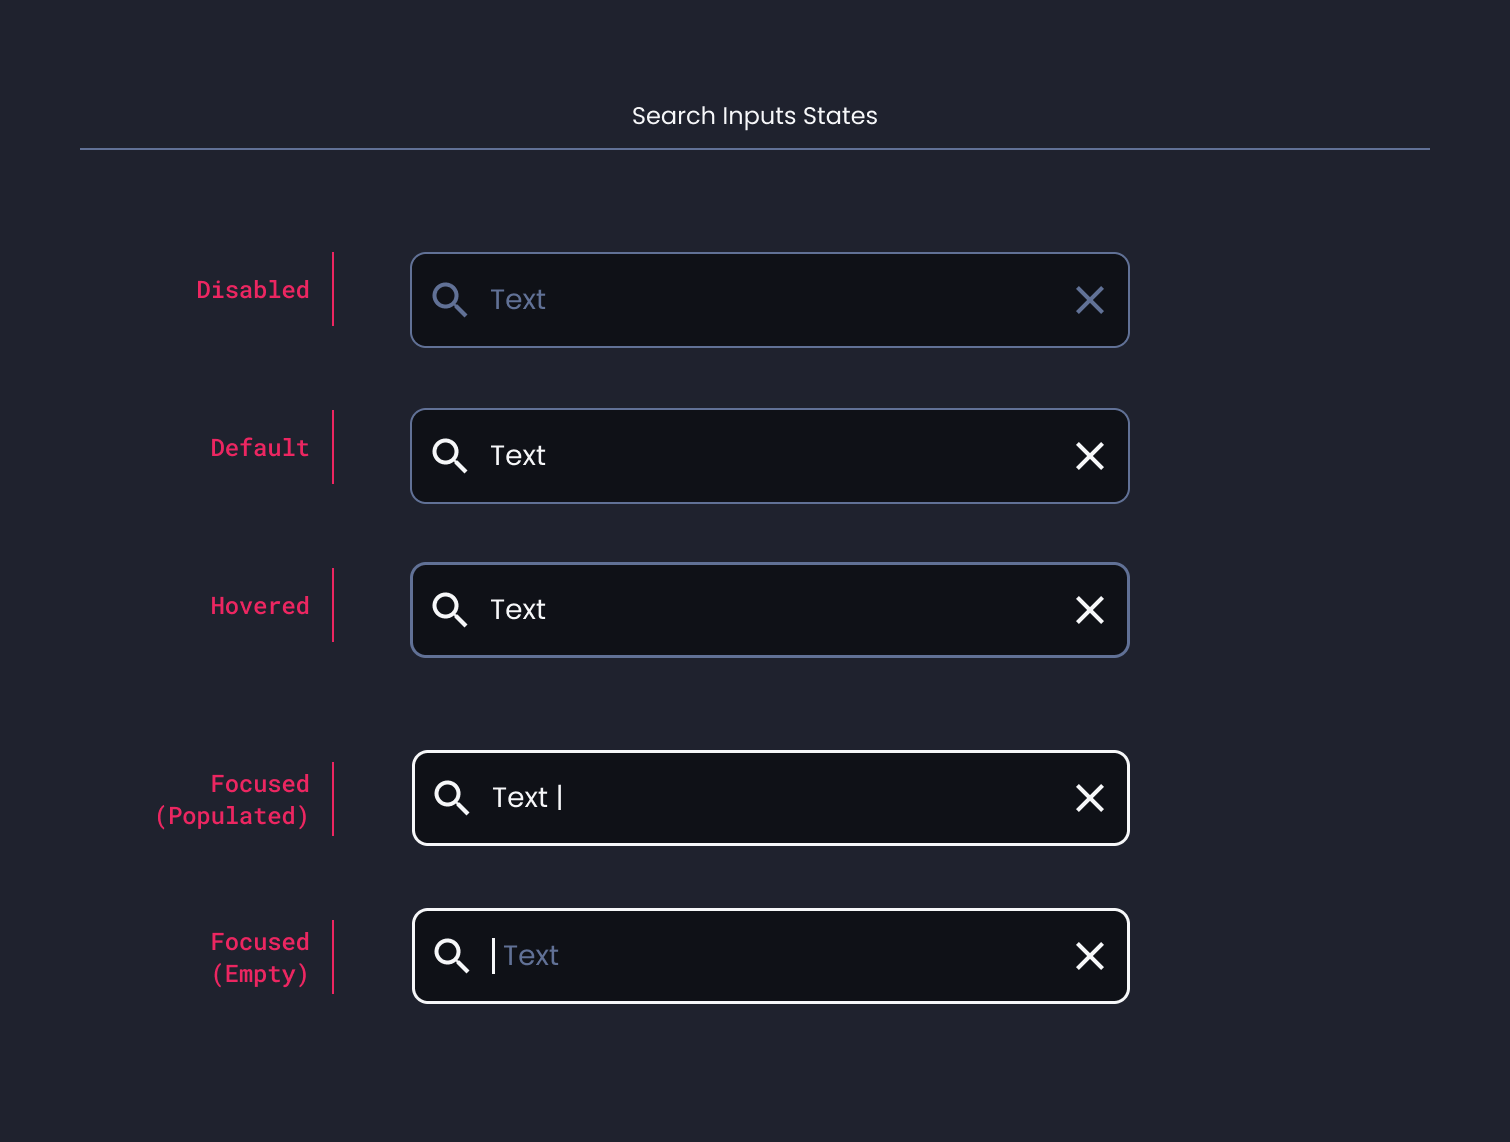
Task: Click the placeholder text in the Disabled input
Action: pyautogui.click(x=517, y=300)
